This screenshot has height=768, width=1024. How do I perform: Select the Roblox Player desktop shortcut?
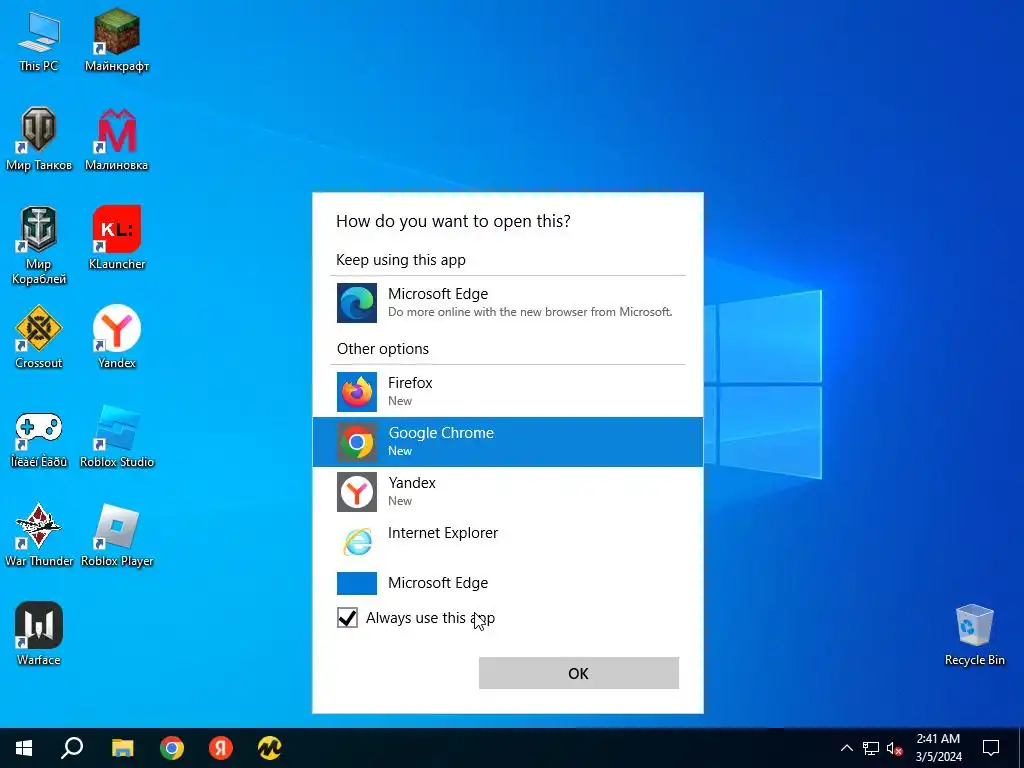[x=117, y=536]
